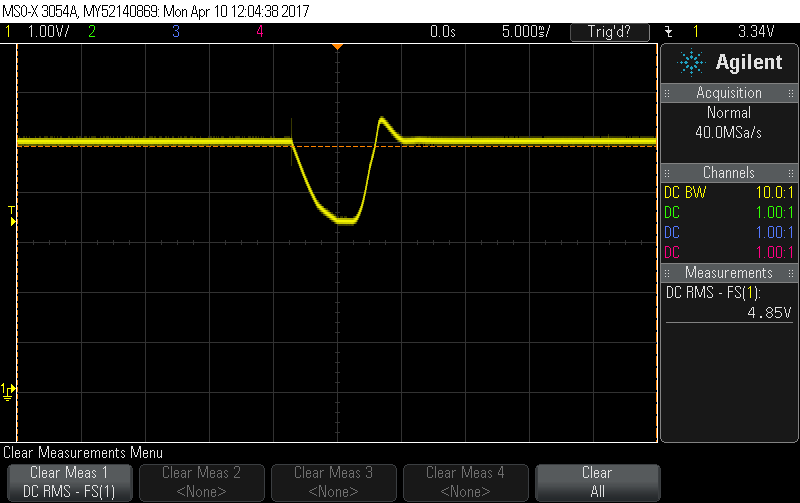Click the 5.000 ms/ timebase value

(x=526, y=32)
